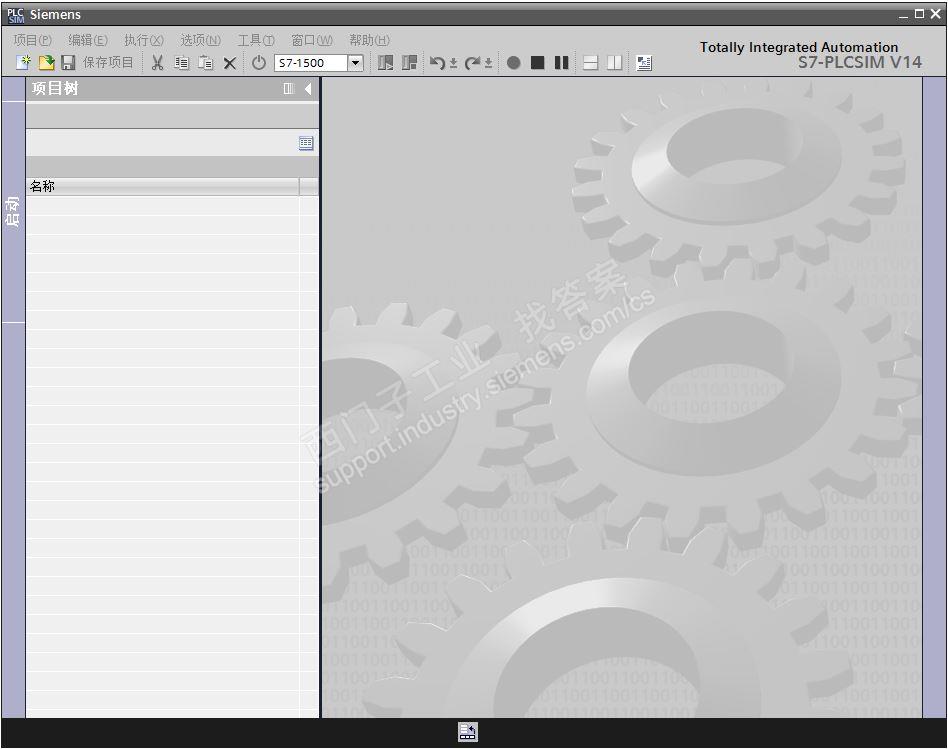Click the first simulation view icon after dropdown
Viewport: 948px width, 749px height.
pyautogui.click(x=385, y=62)
